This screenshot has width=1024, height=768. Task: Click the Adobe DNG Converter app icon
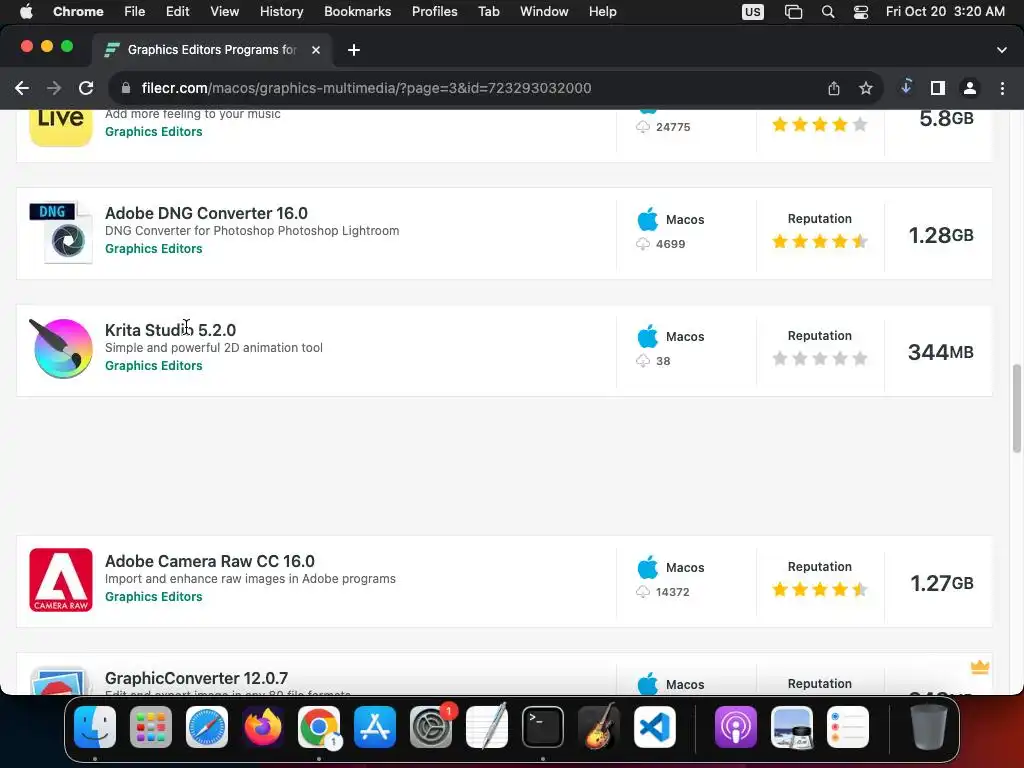61,232
